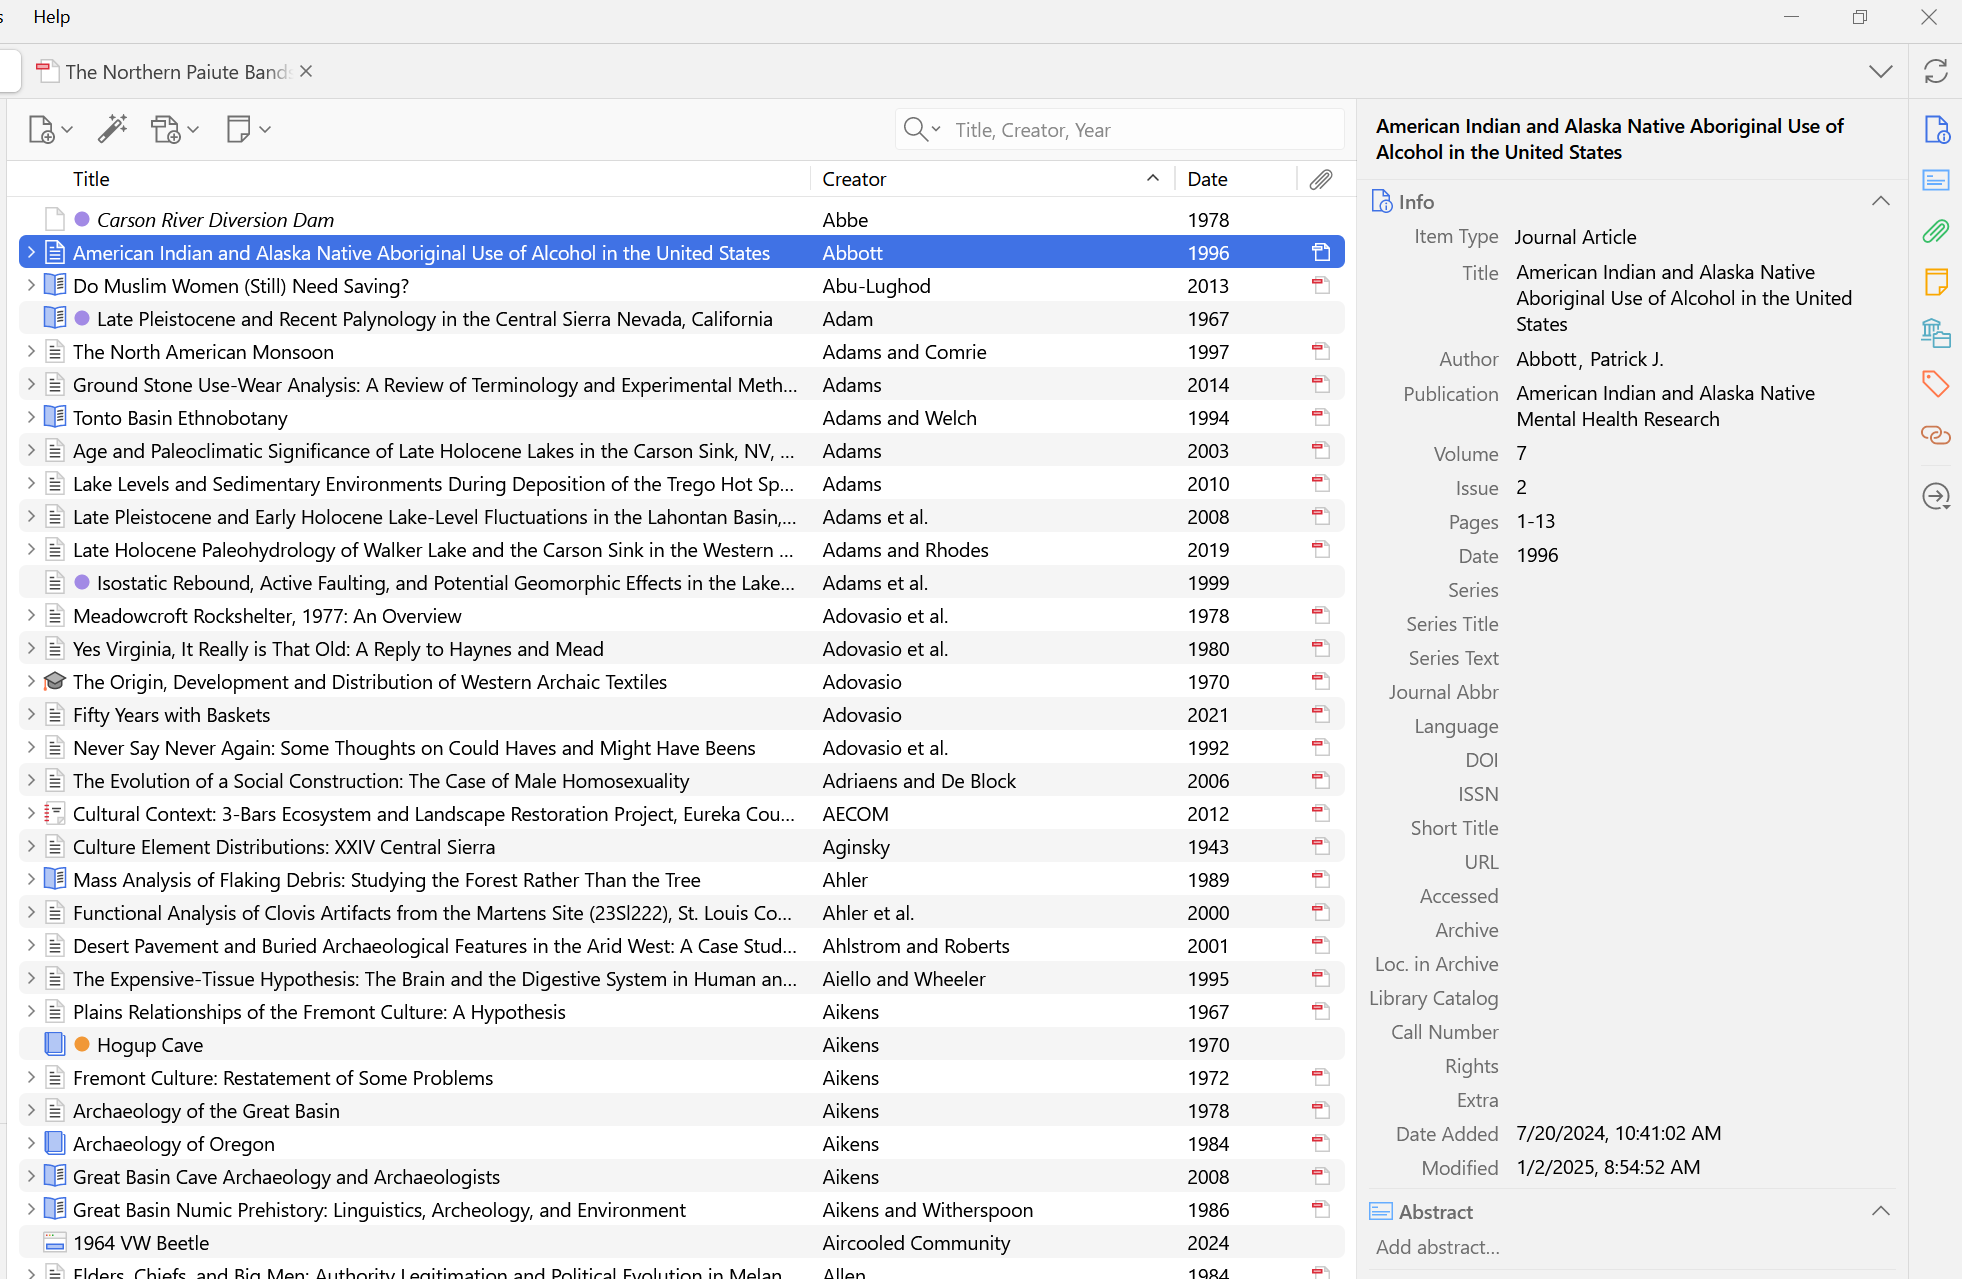
Task: Click the New Note toolbar icon
Action: (x=239, y=129)
